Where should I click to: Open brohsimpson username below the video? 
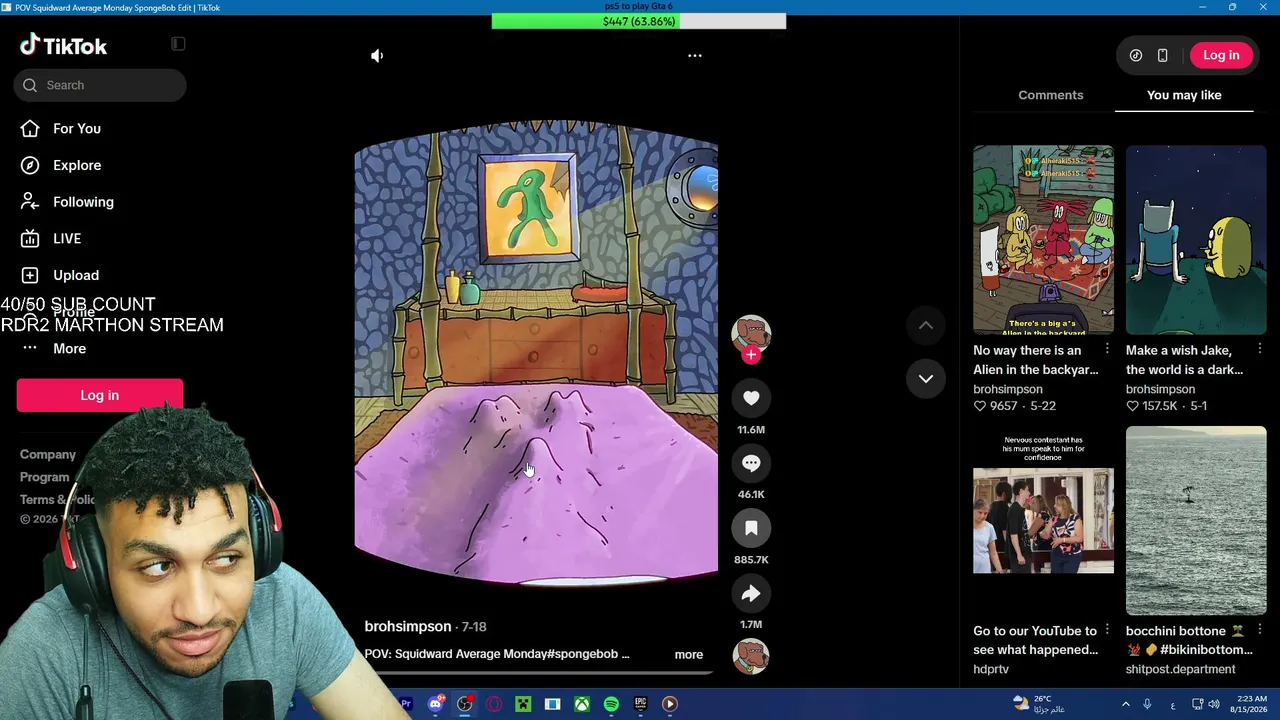pos(408,626)
